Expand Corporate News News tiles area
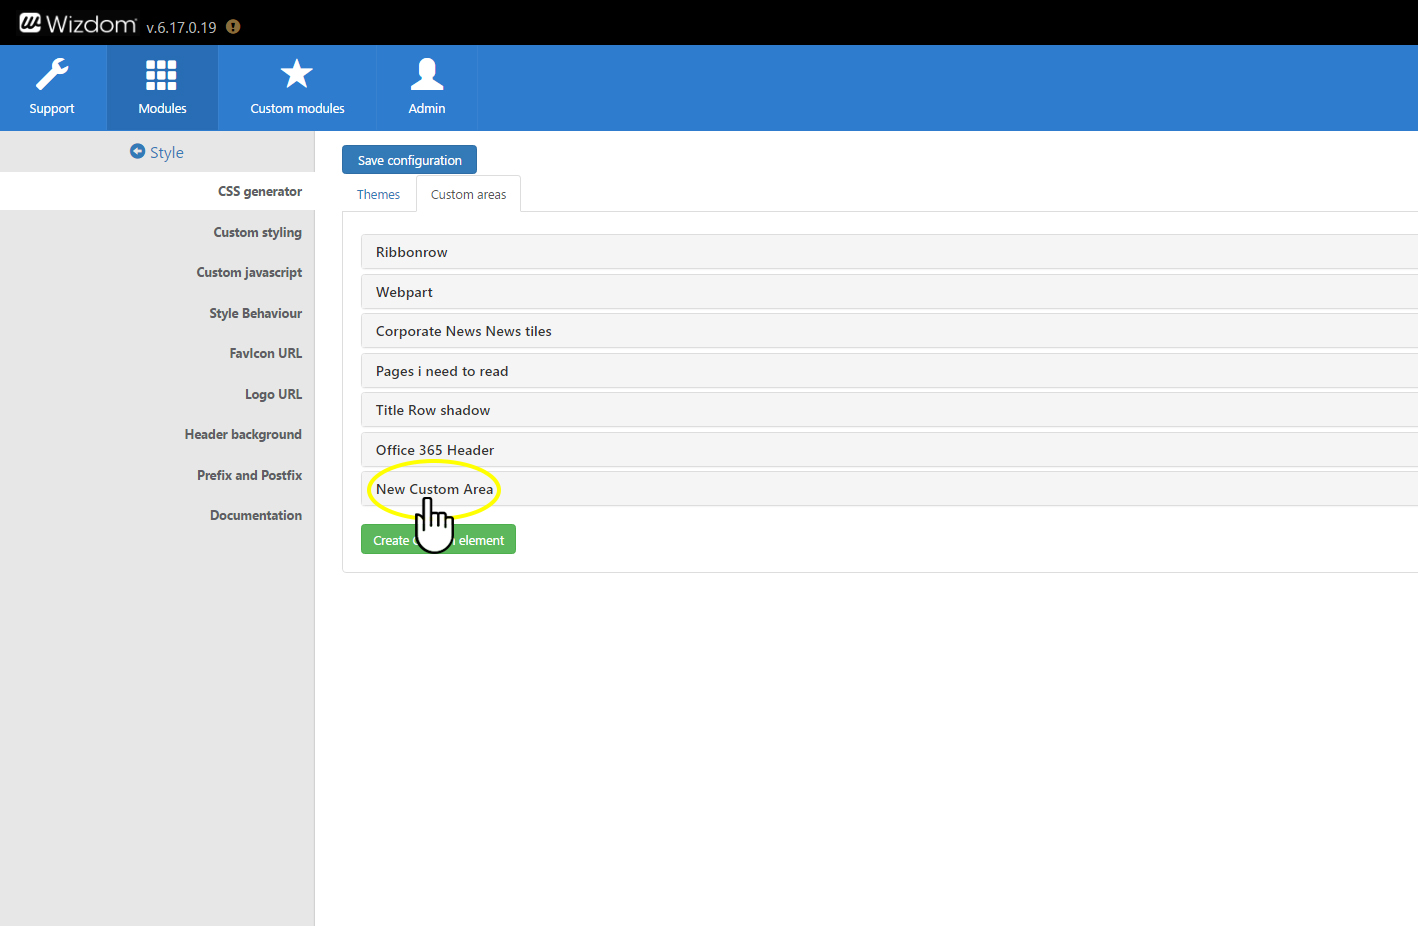The image size is (1418, 926). [463, 331]
